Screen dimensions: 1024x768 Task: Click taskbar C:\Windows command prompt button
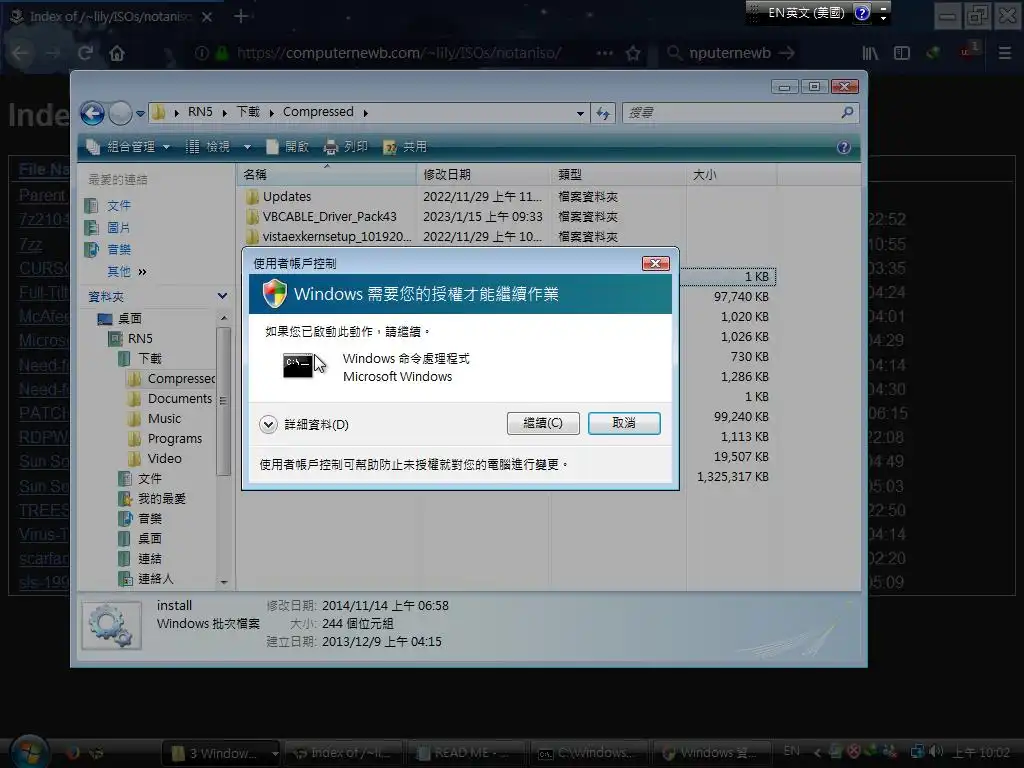click(x=588, y=753)
